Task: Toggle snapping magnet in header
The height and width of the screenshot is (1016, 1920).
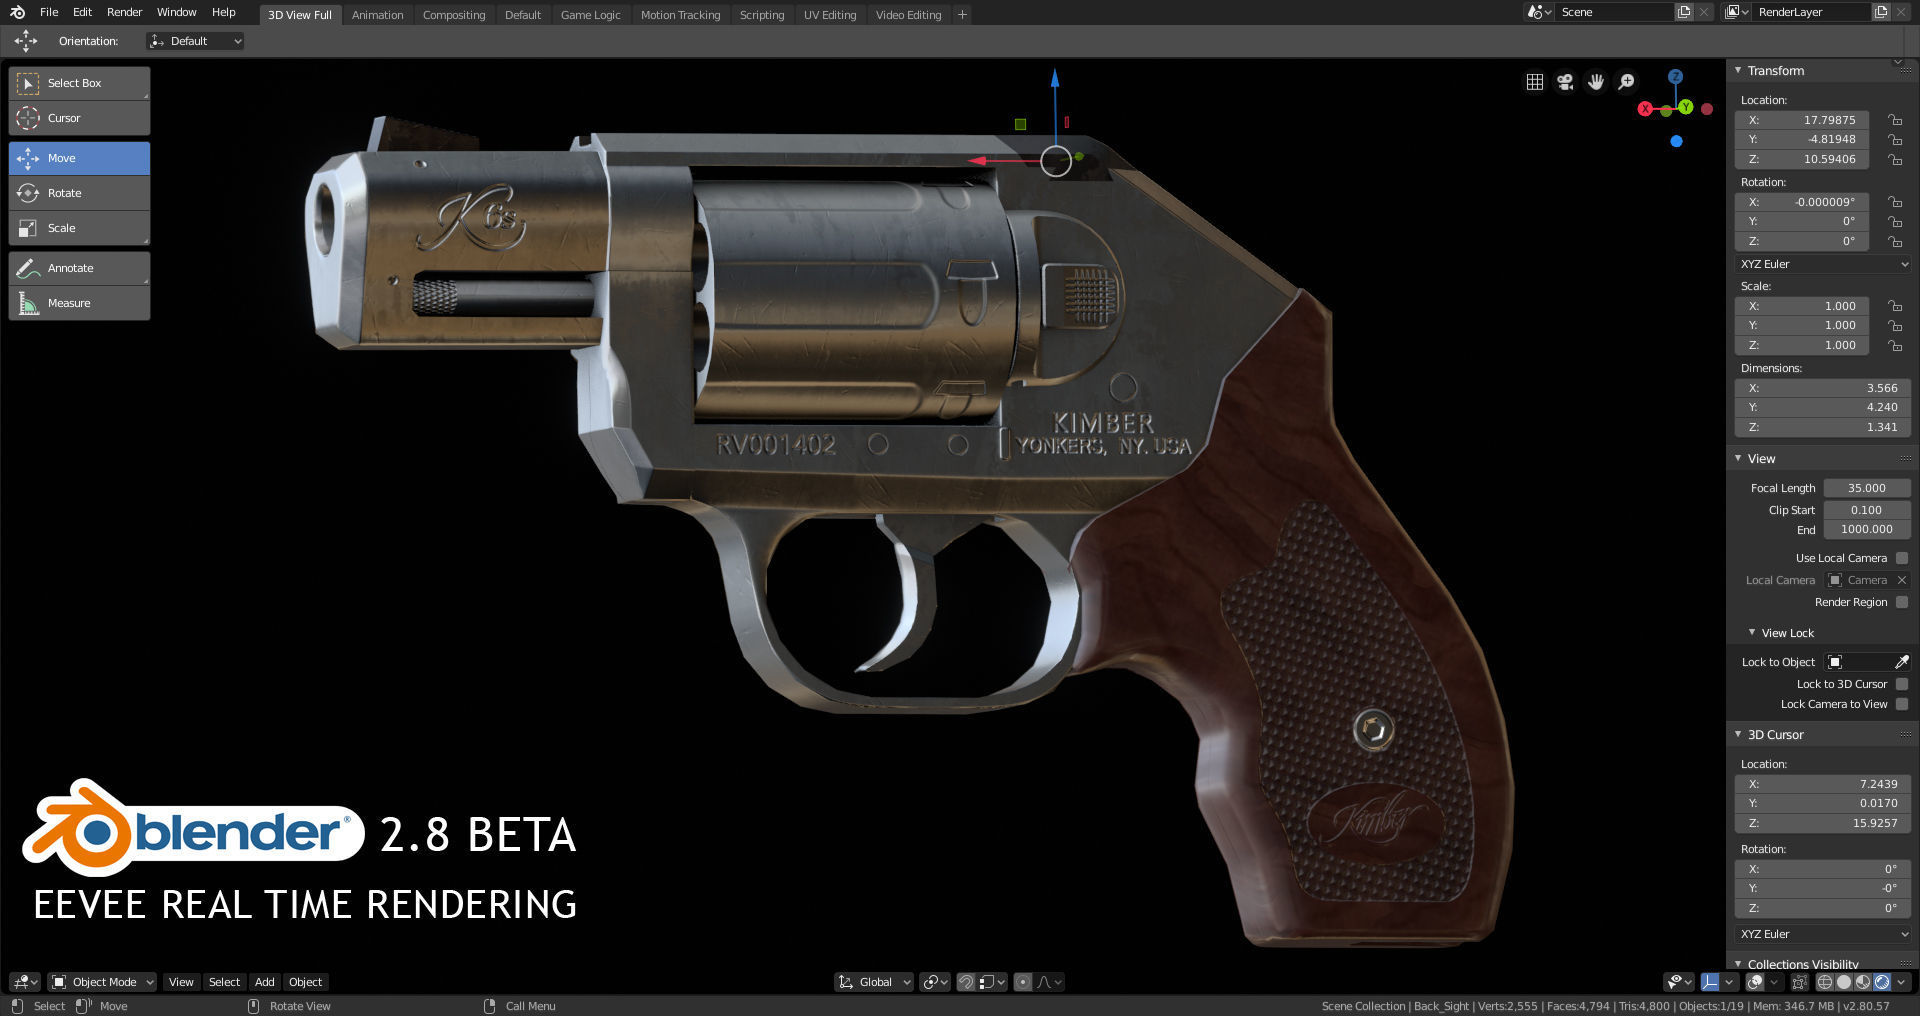Action: 966,982
